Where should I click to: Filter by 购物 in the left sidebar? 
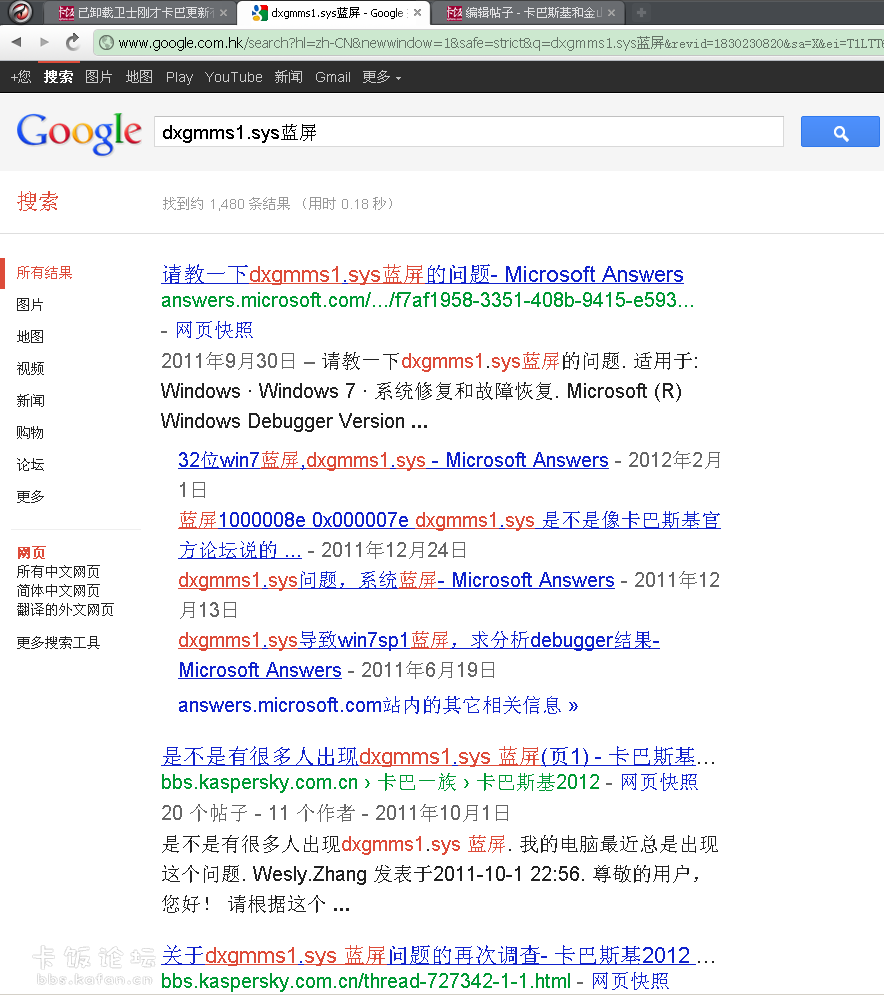point(30,433)
